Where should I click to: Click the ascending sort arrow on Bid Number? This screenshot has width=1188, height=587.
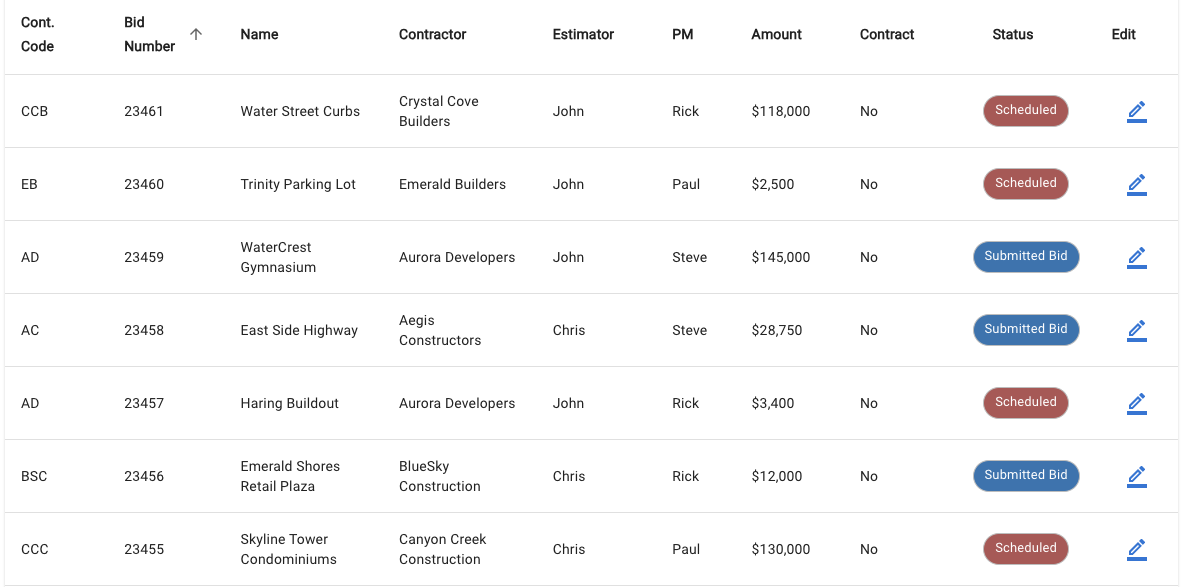[196, 33]
